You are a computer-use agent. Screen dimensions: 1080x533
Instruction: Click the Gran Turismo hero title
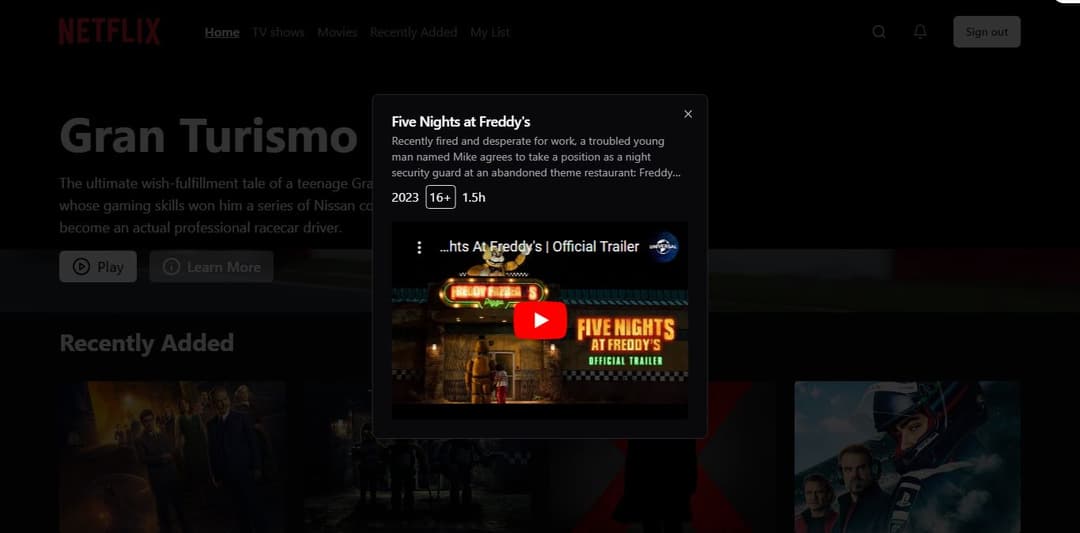coord(208,136)
